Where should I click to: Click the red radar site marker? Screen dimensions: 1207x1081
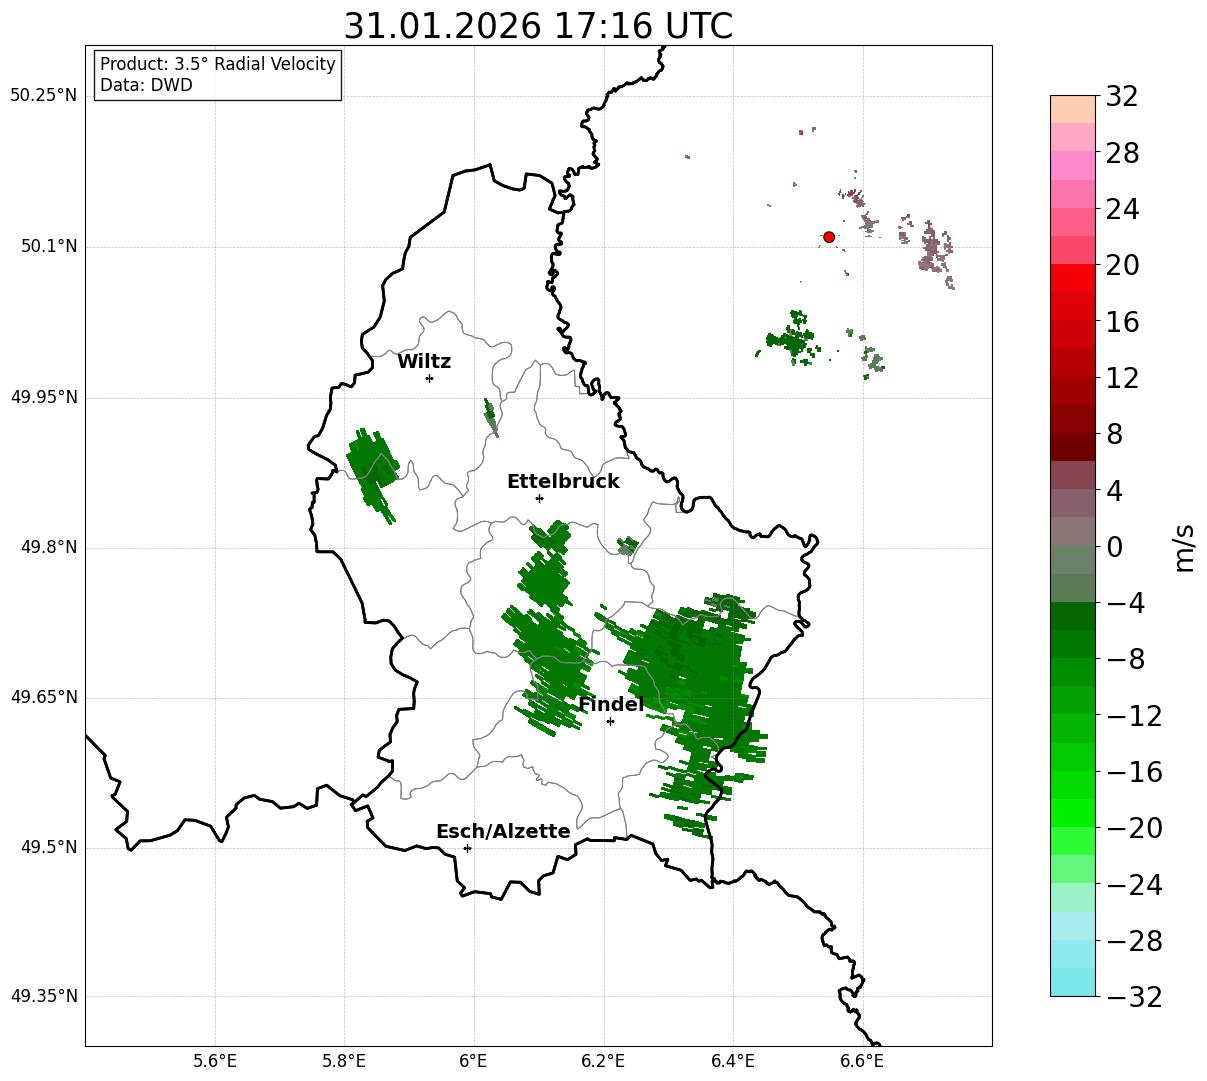click(x=829, y=237)
